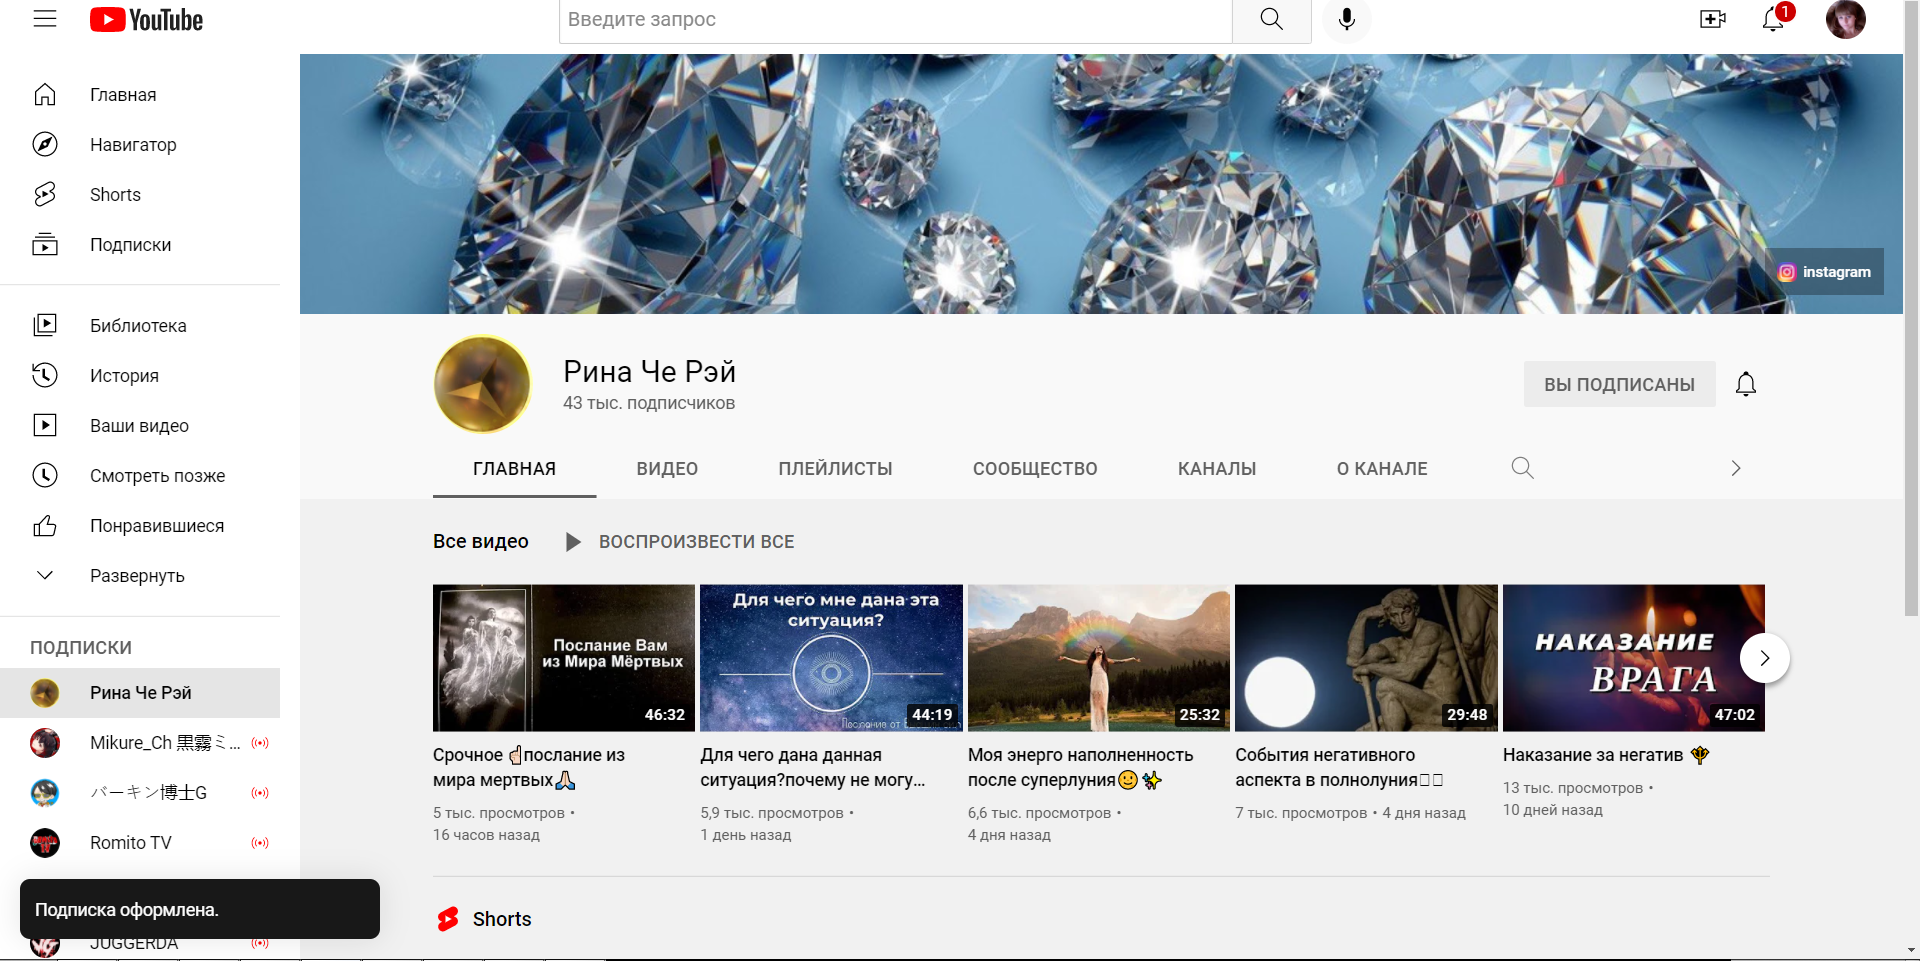Open Навигатор from sidebar
This screenshot has height=961, width=1920.
coord(140,145)
